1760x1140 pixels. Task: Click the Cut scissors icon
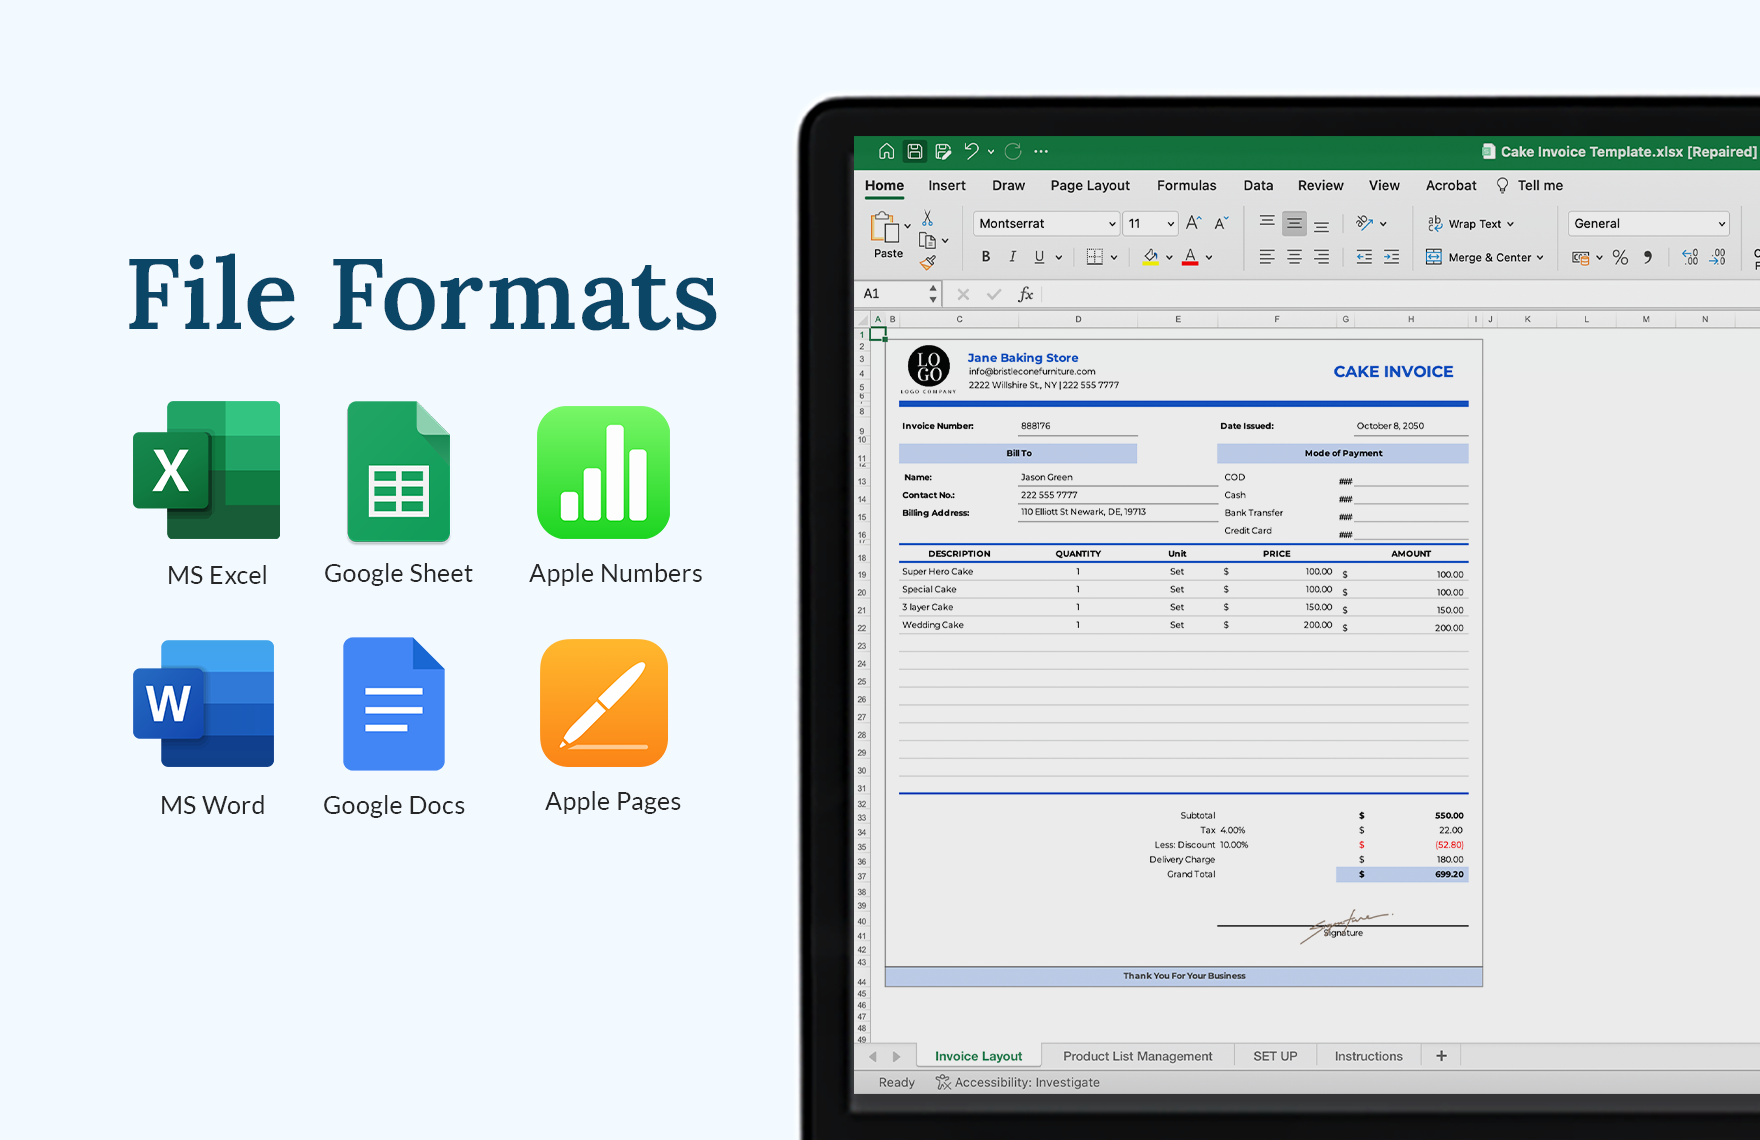(927, 218)
